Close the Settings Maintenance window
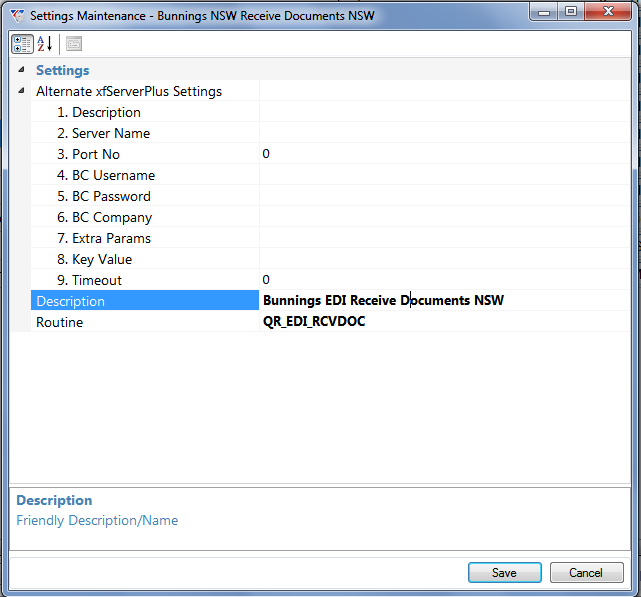641x597 pixels. (x=608, y=11)
